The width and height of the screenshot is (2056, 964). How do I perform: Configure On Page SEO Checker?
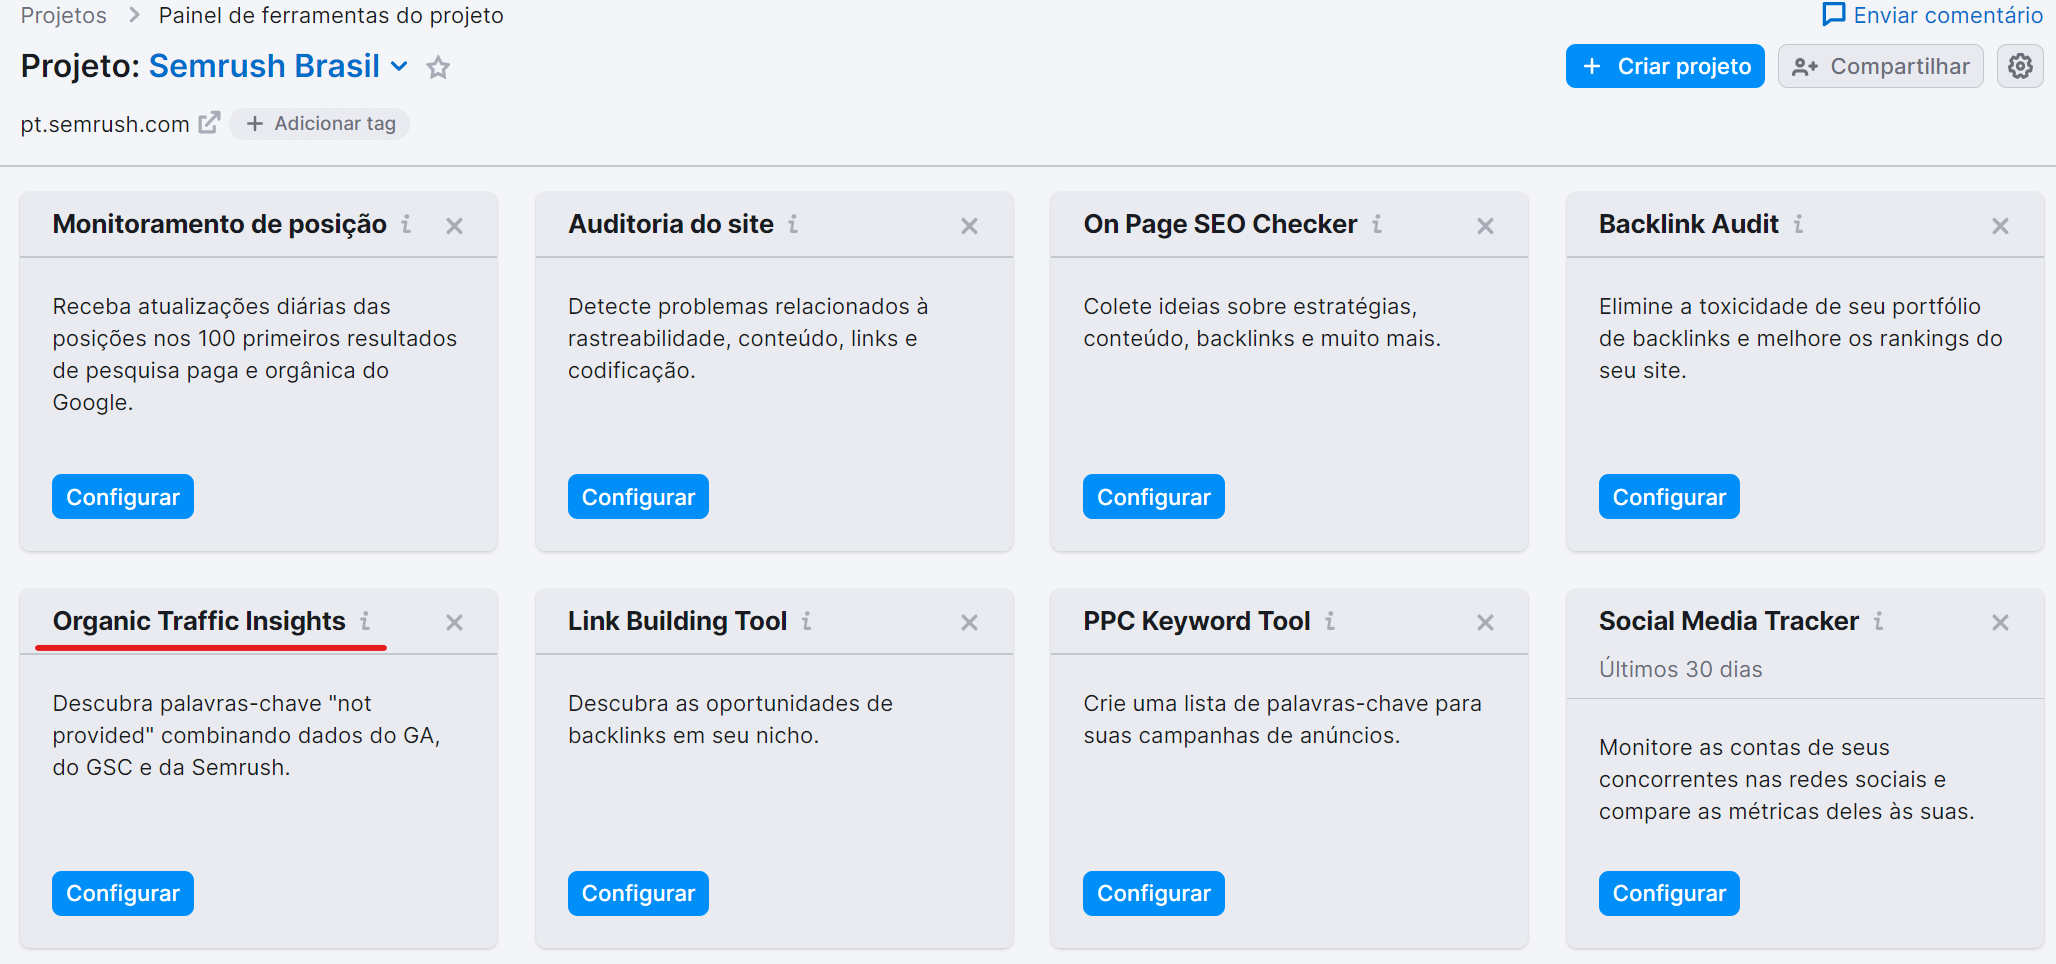[1153, 496]
